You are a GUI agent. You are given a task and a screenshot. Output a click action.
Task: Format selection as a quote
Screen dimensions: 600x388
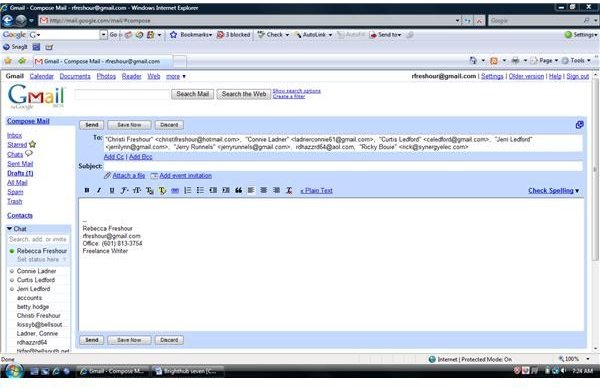(x=238, y=190)
